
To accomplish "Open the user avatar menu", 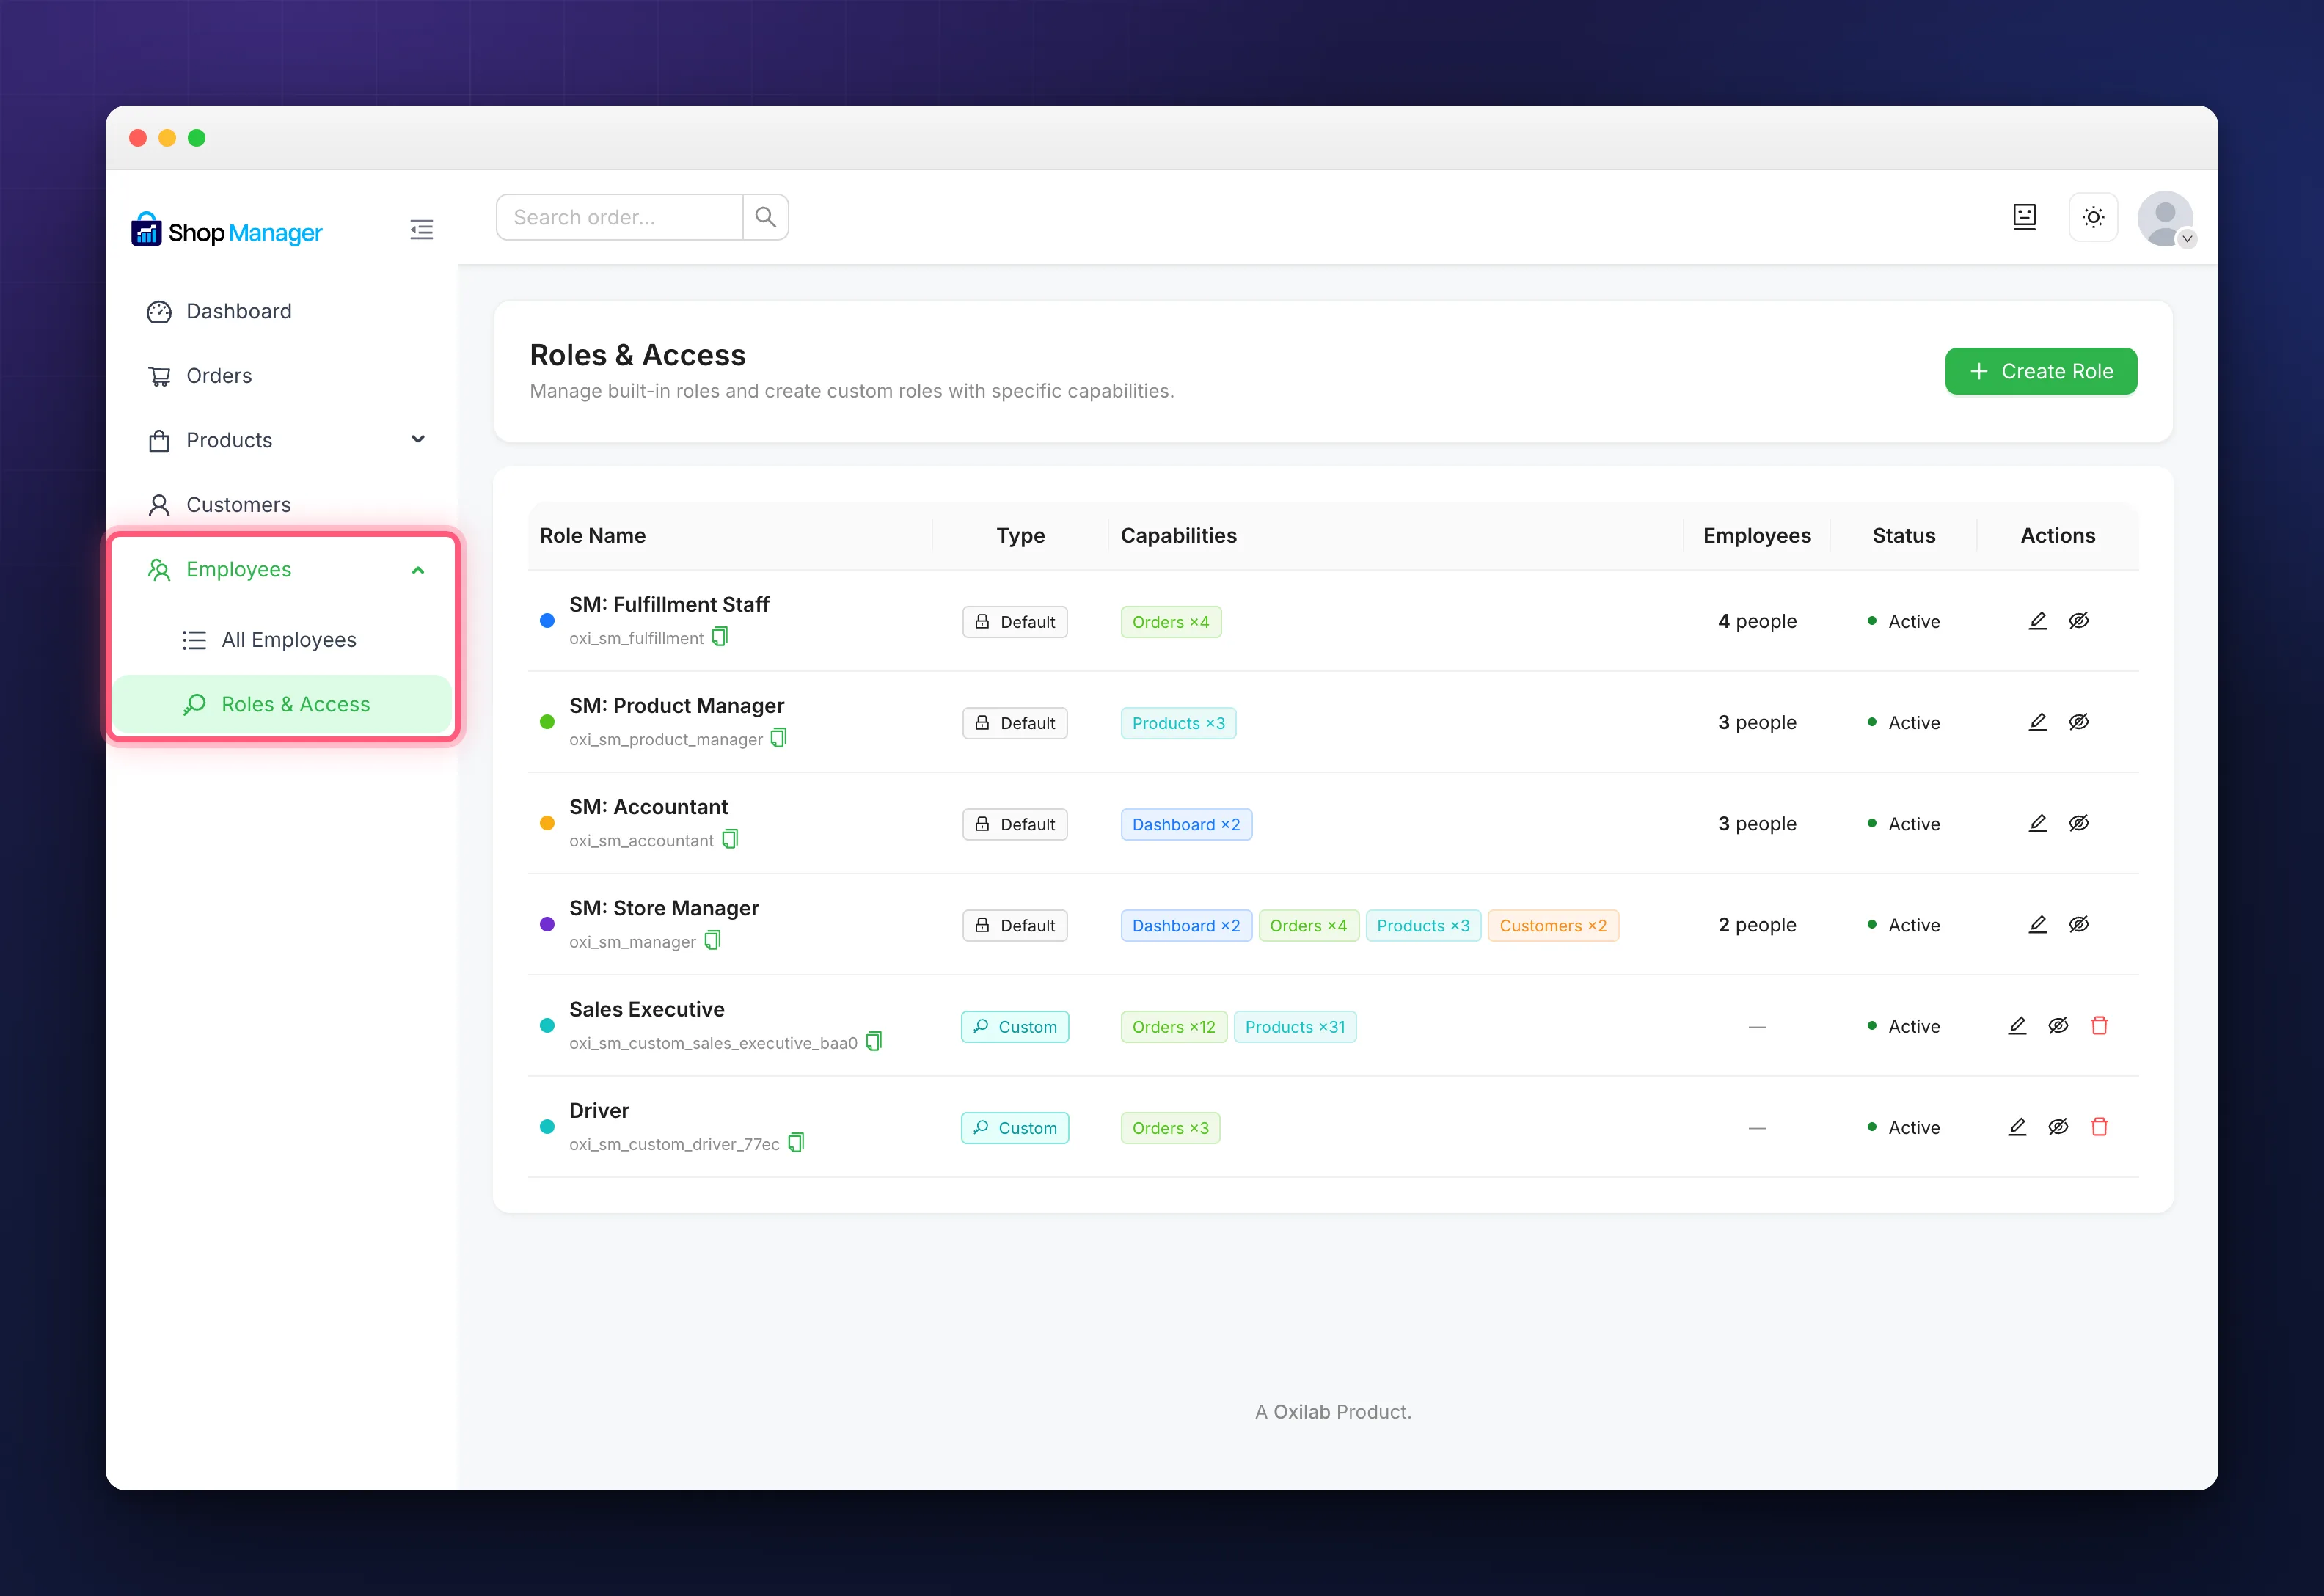I will point(2165,218).
